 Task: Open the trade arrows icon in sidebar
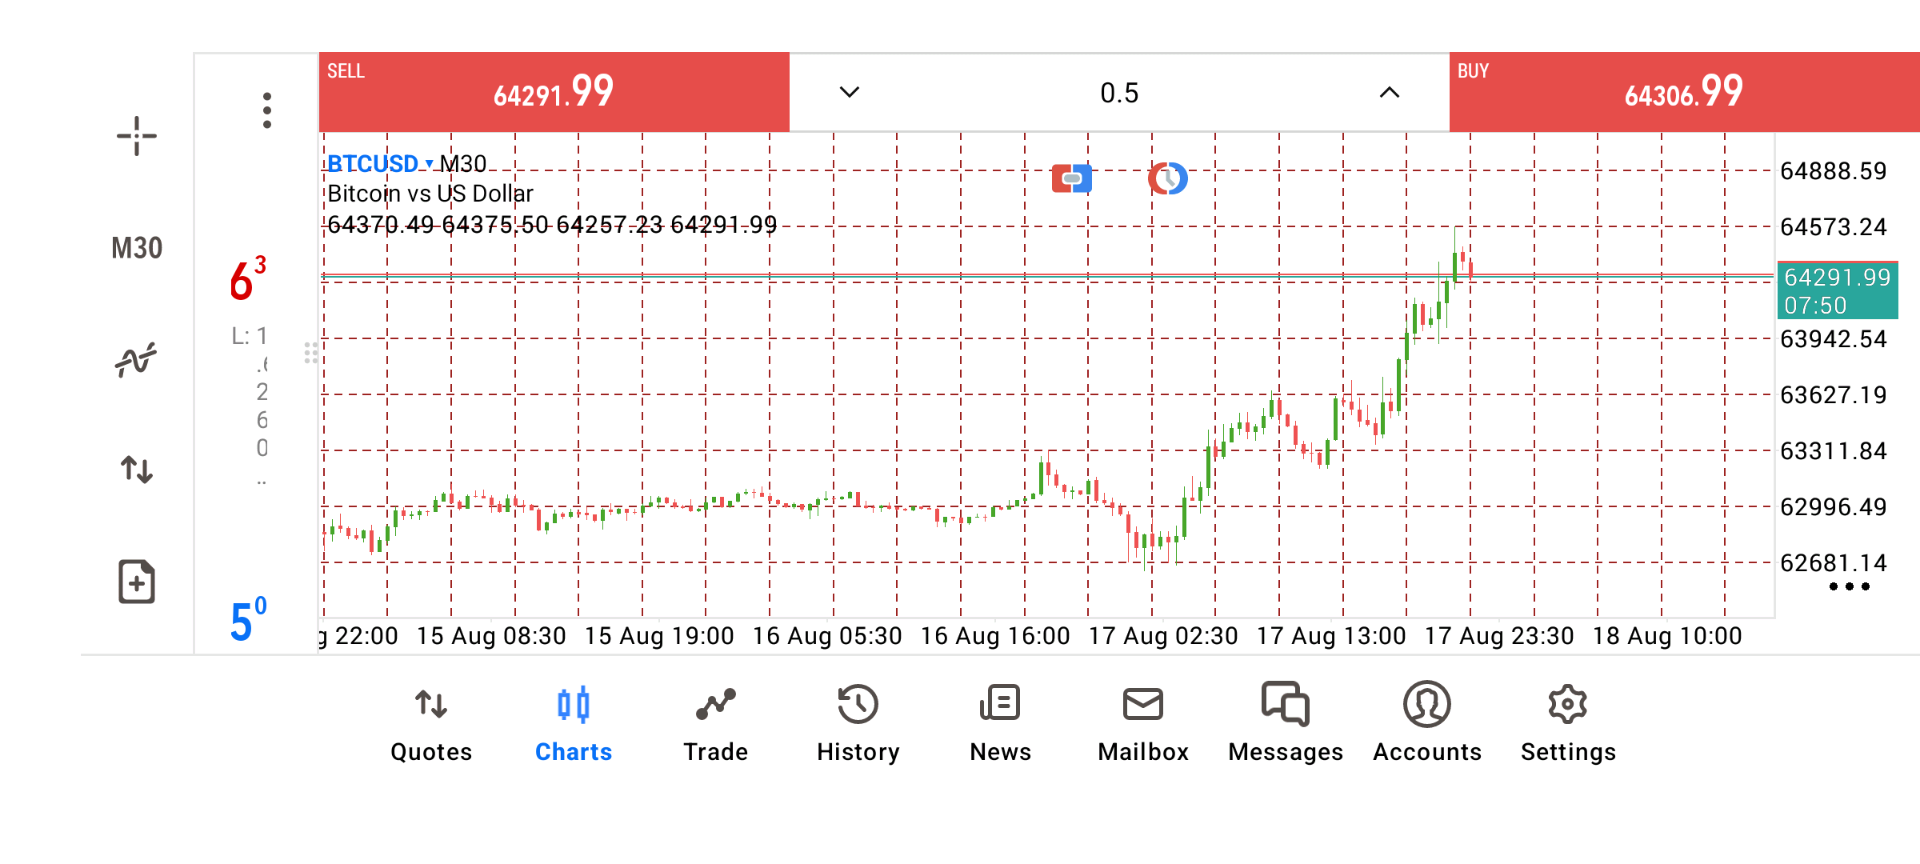[x=136, y=469]
